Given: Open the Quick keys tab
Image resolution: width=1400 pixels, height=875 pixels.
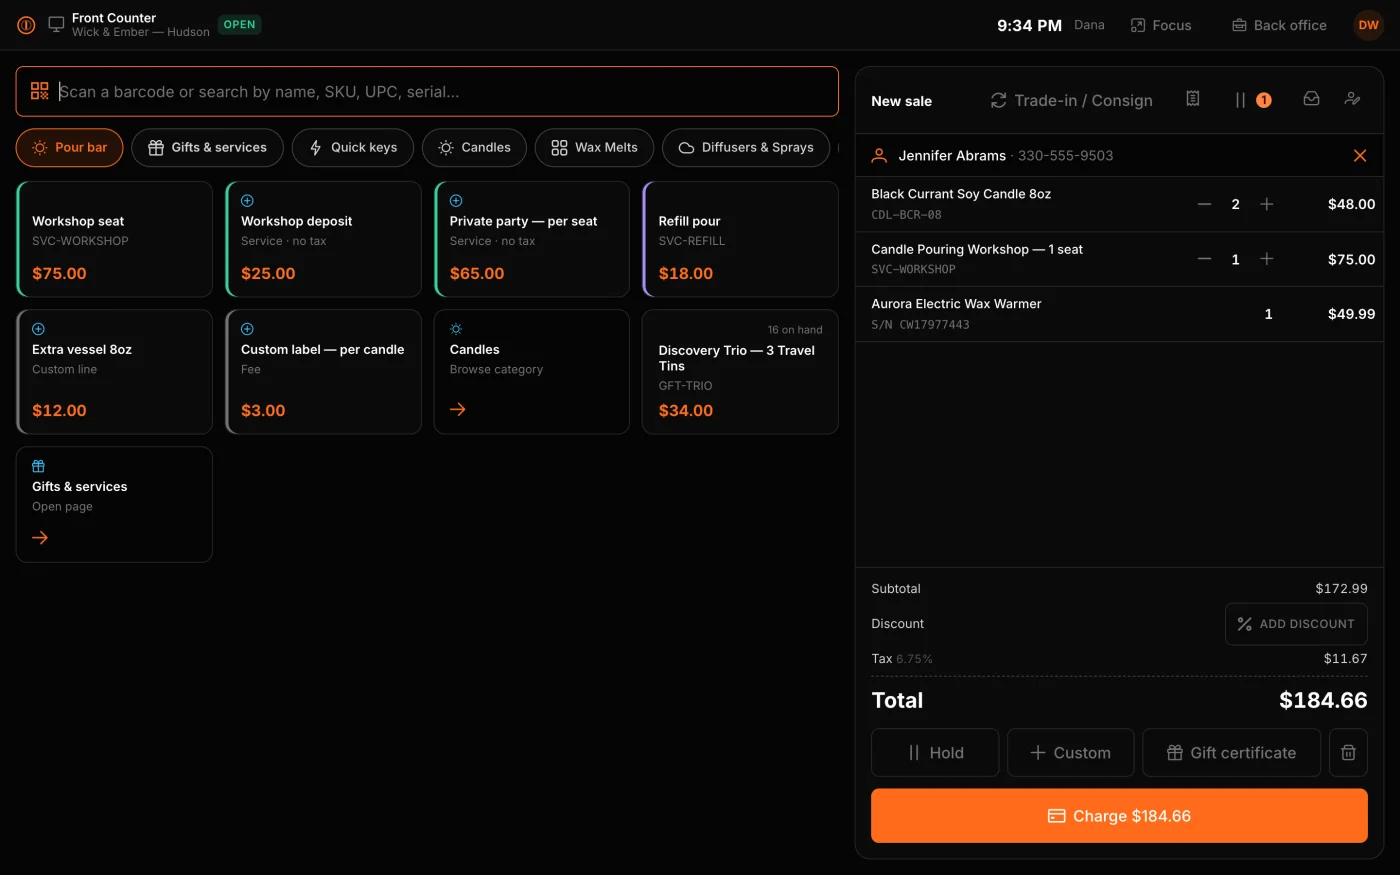Looking at the screenshot, I should (352, 148).
